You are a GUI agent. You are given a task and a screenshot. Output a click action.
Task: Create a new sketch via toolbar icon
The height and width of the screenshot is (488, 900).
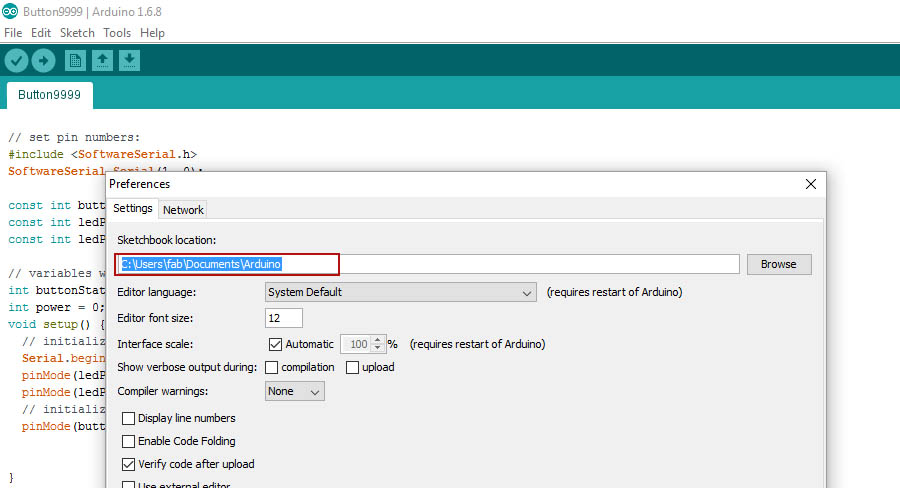(75, 60)
